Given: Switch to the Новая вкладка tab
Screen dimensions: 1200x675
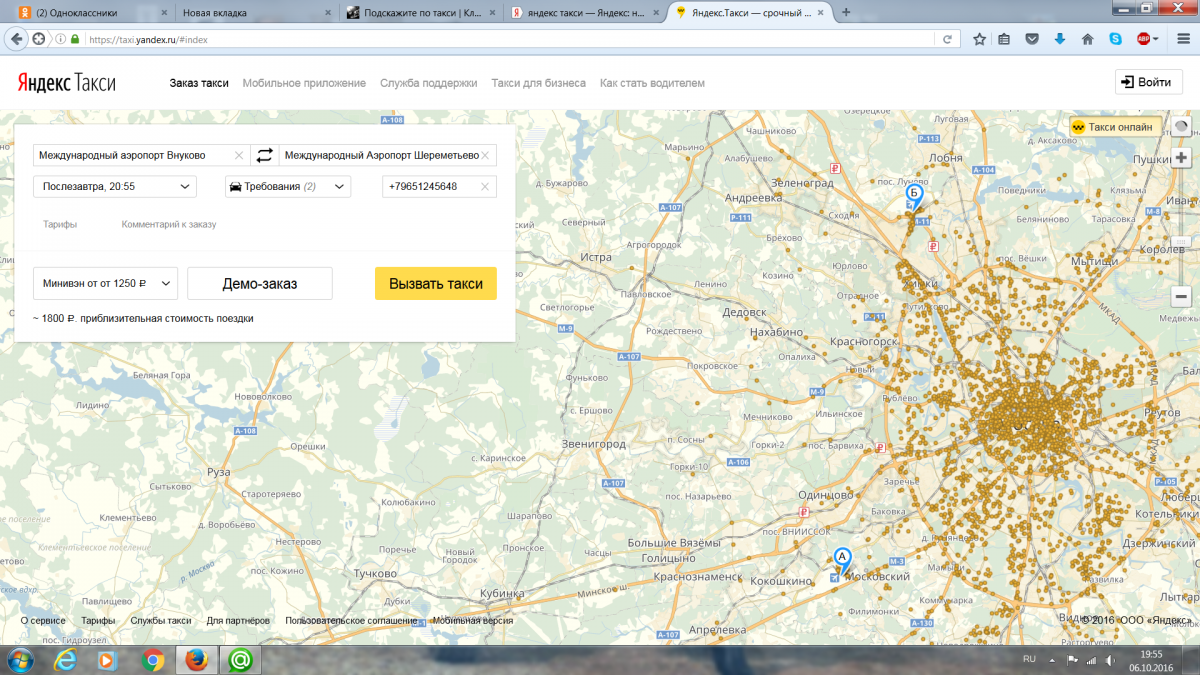Looking at the screenshot, I should tap(256, 12).
